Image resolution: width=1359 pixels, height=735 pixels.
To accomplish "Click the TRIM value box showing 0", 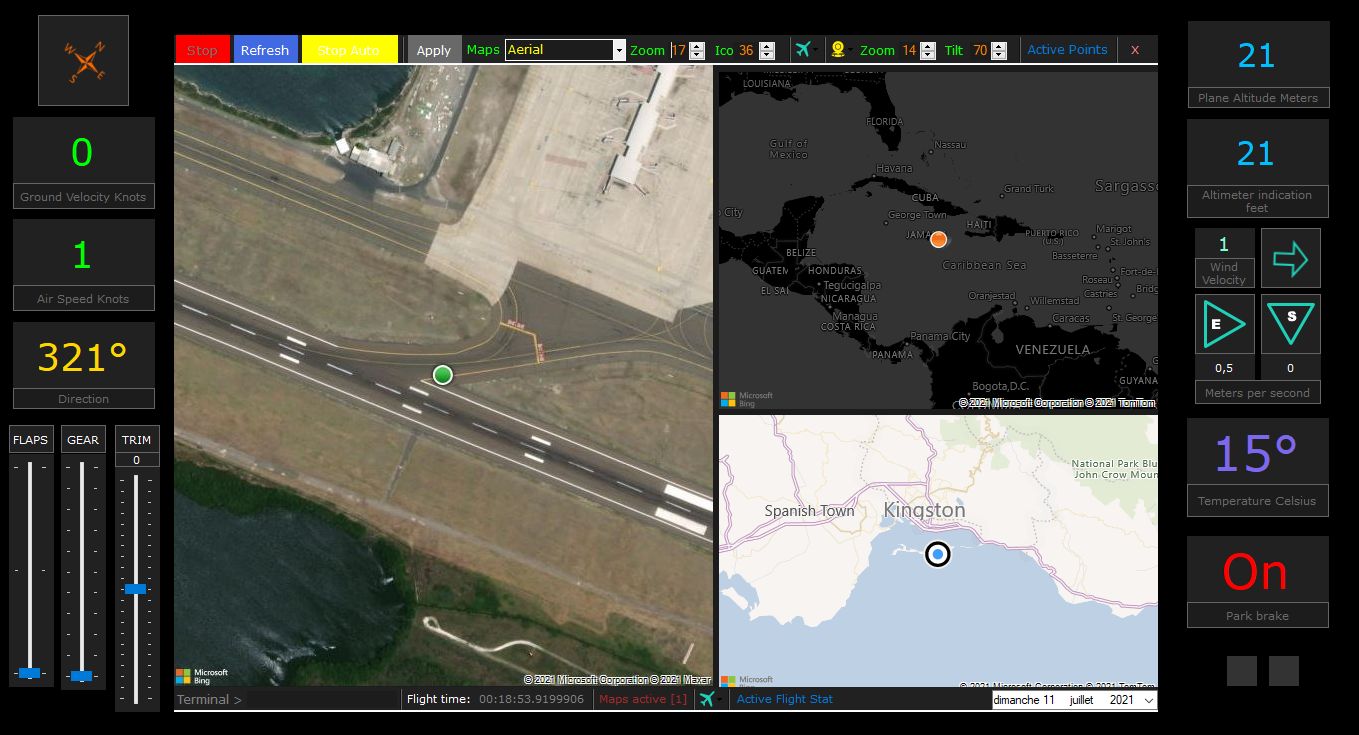I will coord(137,460).
